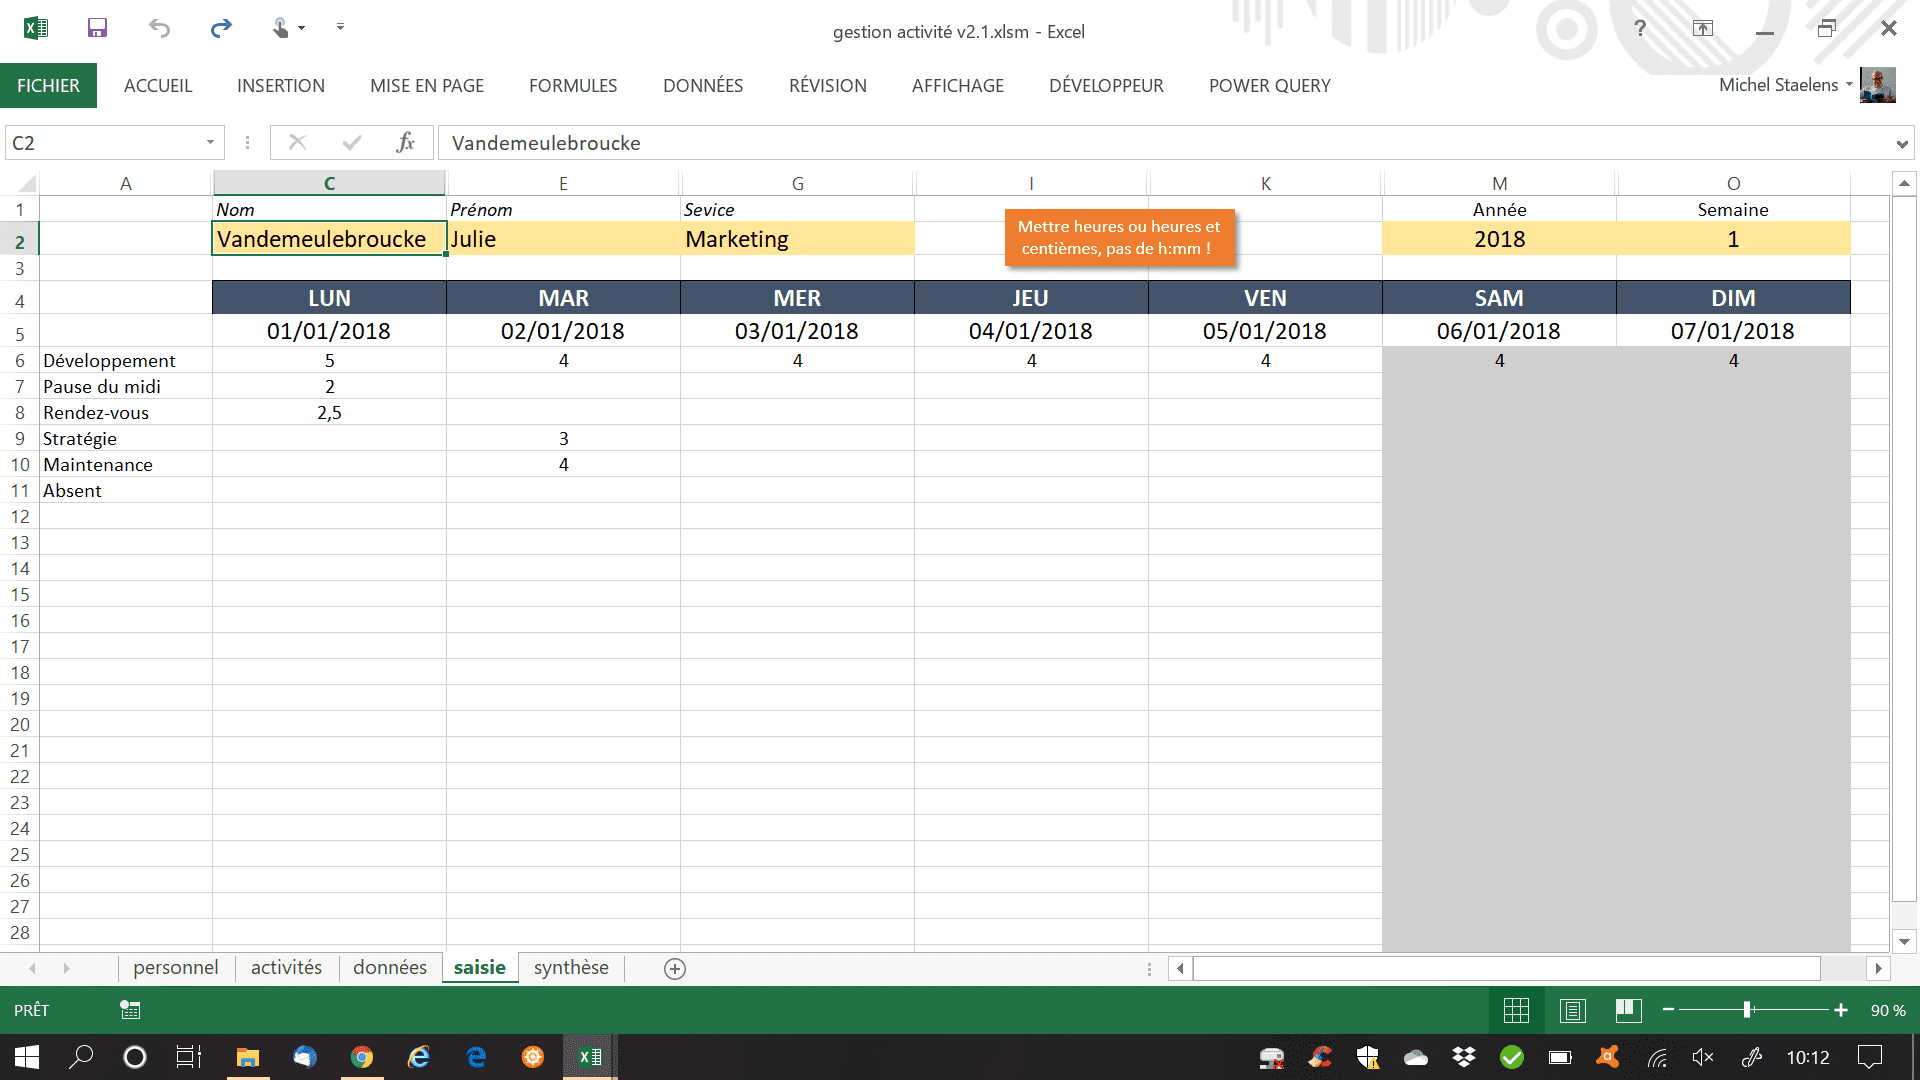The image size is (1920, 1080).
Task: Switch to Normal view in status bar
Action: pos(1516,1011)
